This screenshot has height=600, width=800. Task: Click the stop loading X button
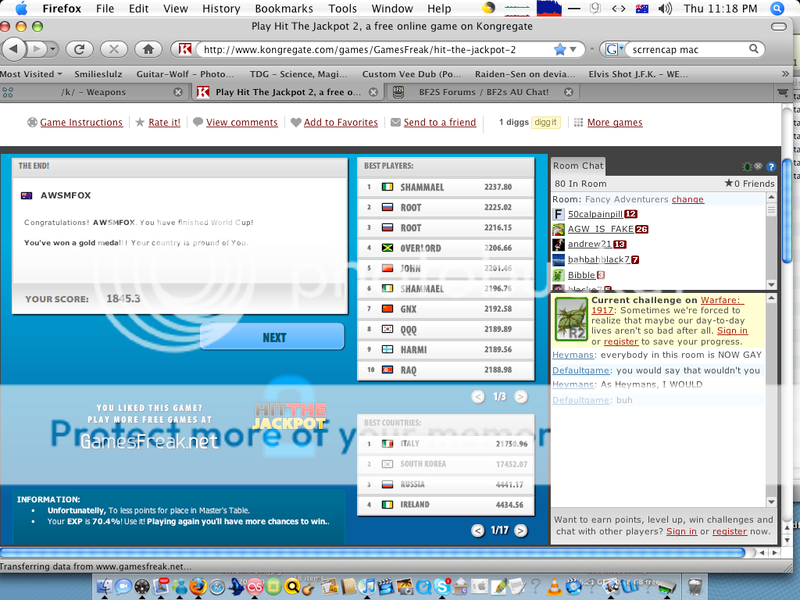pyautogui.click(x=114, y=49)
